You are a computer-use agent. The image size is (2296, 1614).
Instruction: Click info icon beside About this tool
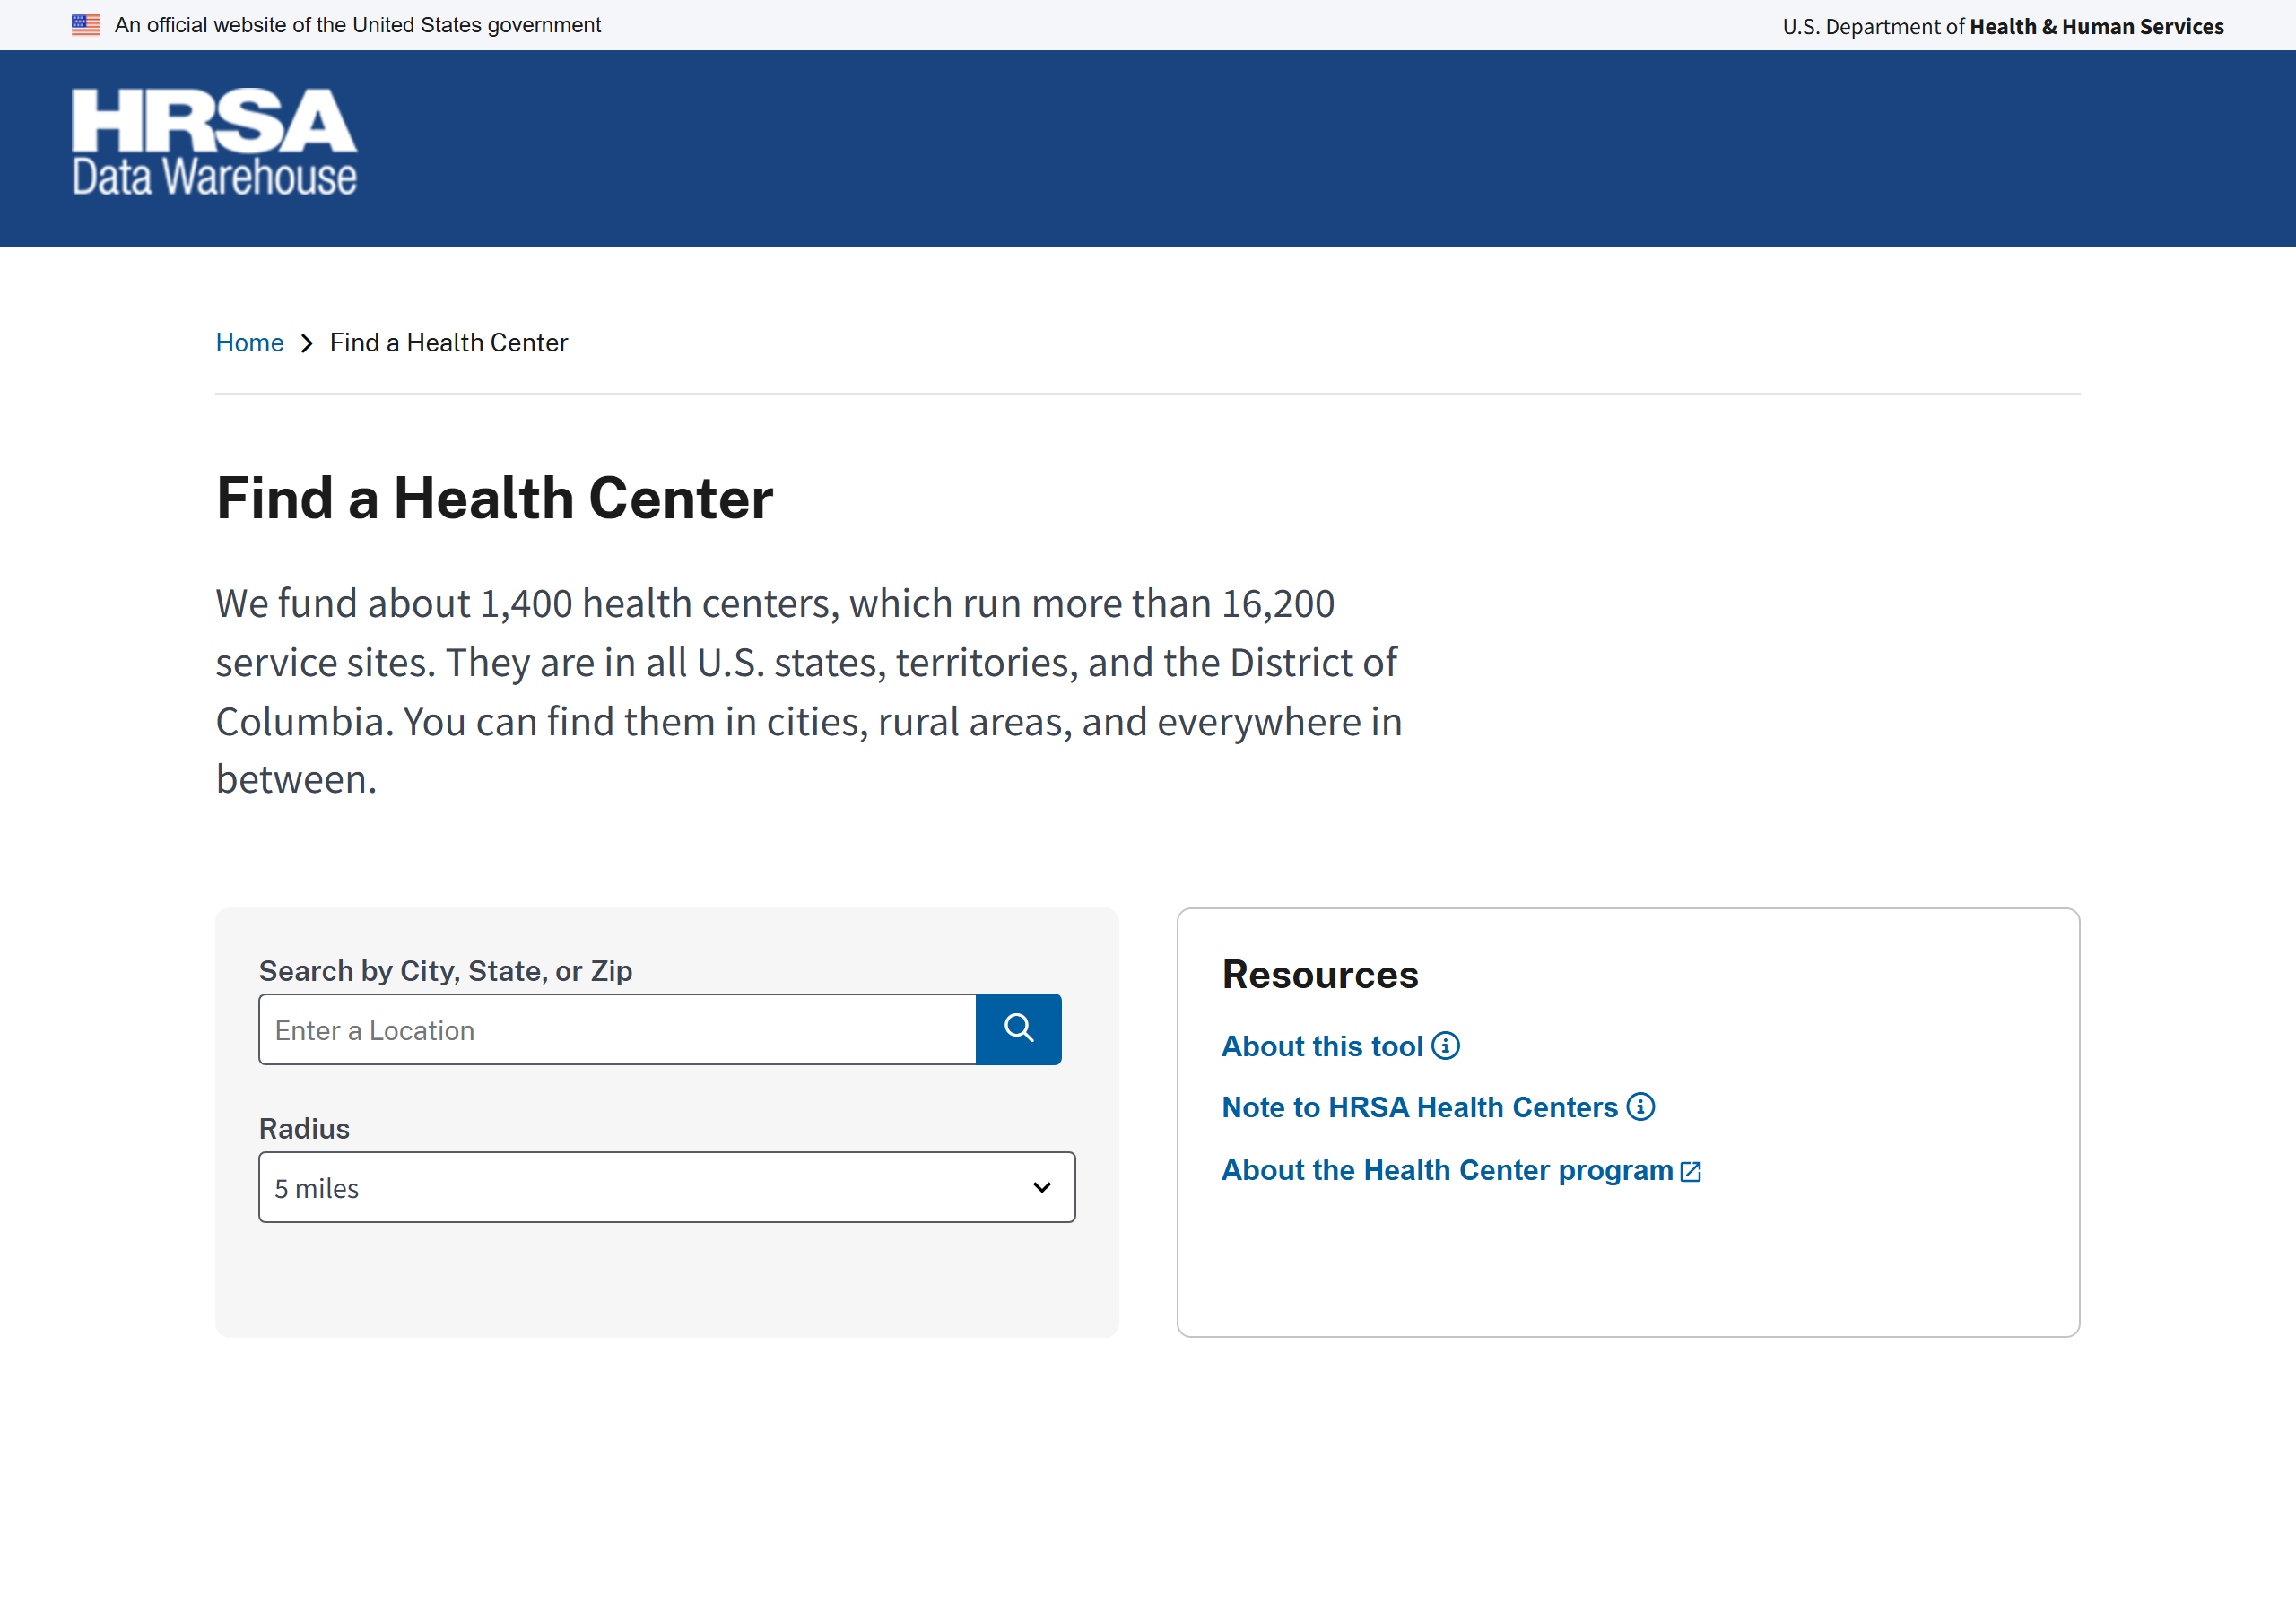point(1445,1046)
